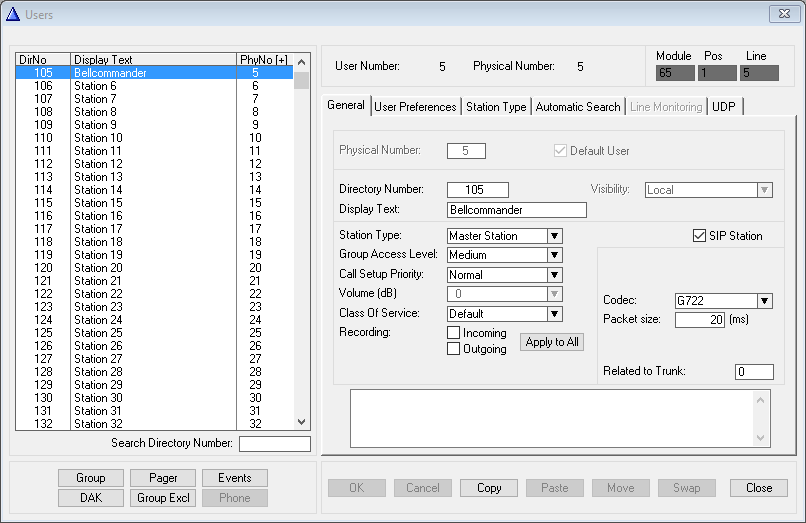Switch to the User Preferences tab
This screenshot has height=523, width=806.
tap(415, 107)
